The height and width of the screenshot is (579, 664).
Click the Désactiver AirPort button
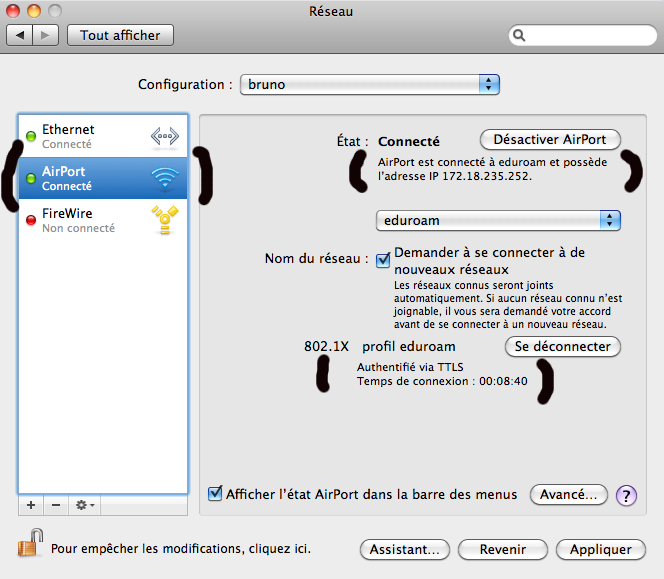pos(550,139)
